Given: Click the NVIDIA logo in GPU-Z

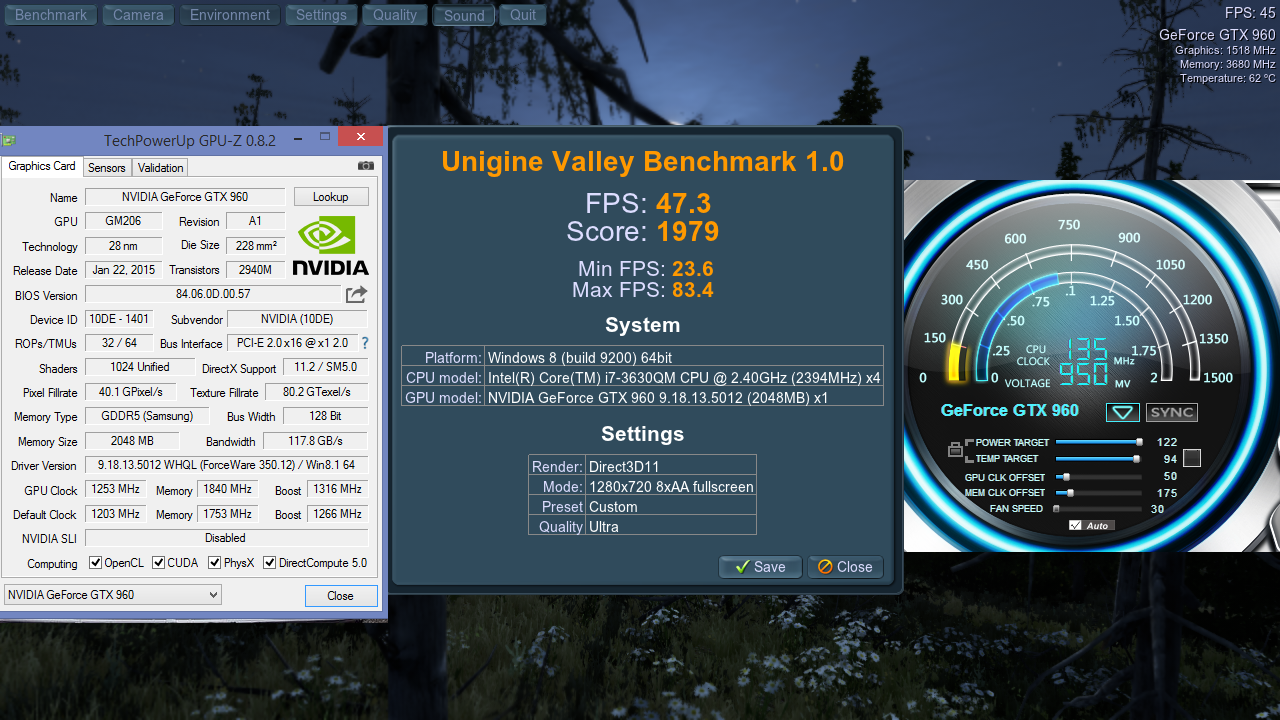Looking at the screenshot, I should click(x=331, y=247).
